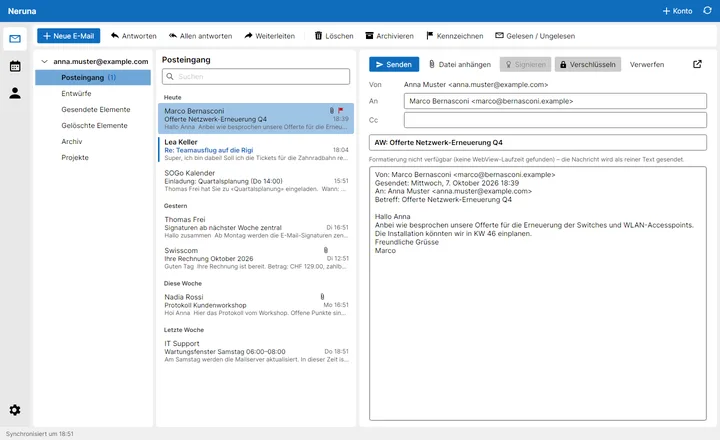The height and width of the screenshot is (440, 720).
Task: Toggle Verschlüsseln encryption
Action: [x=588, y=64]
